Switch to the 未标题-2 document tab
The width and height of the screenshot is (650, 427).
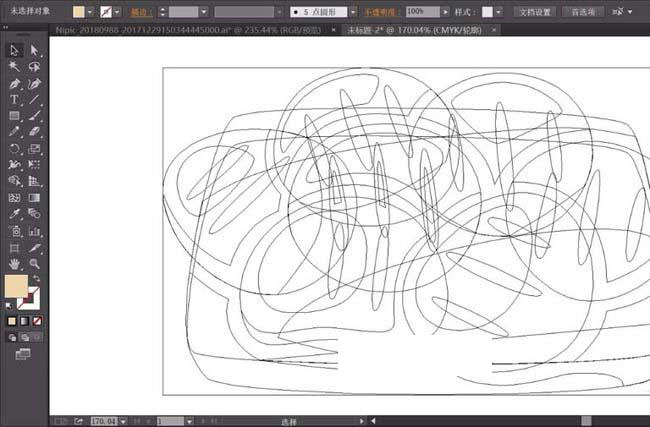pyautogui.click(x=414, y=30)
